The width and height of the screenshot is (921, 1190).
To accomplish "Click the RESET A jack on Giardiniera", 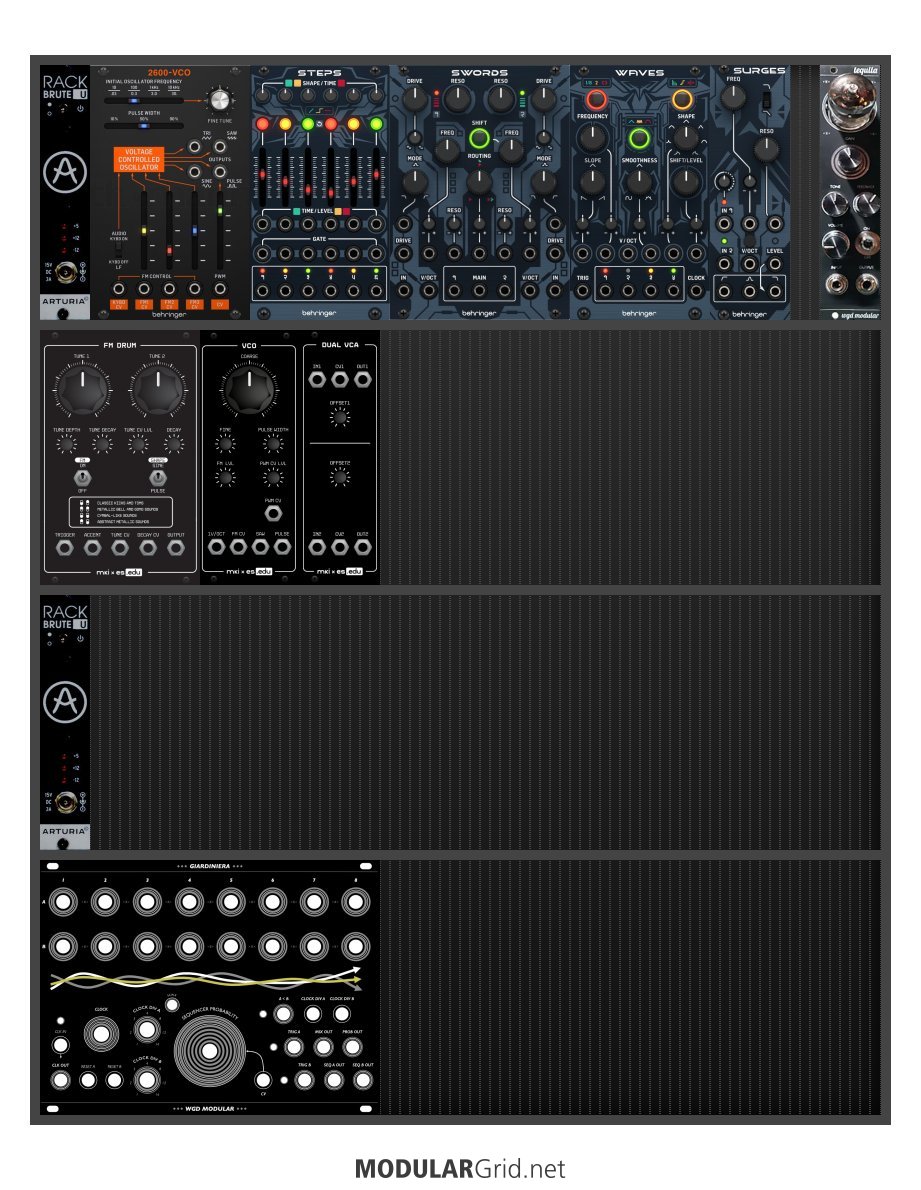I will (88, 1080).
